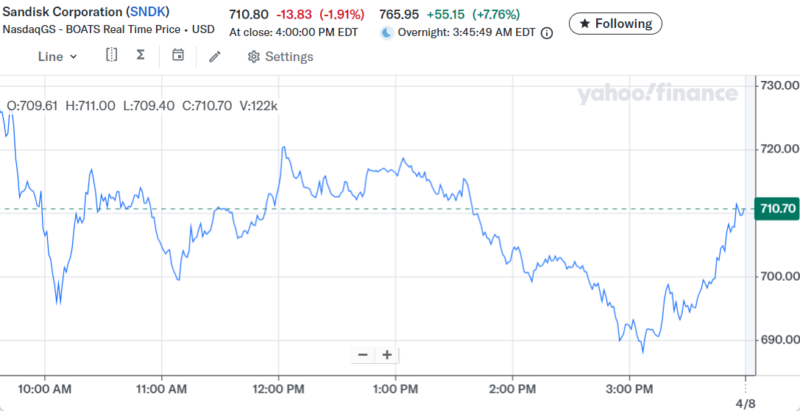
Task: Open the calendar events icon
Action: click(x=178, y=55)
